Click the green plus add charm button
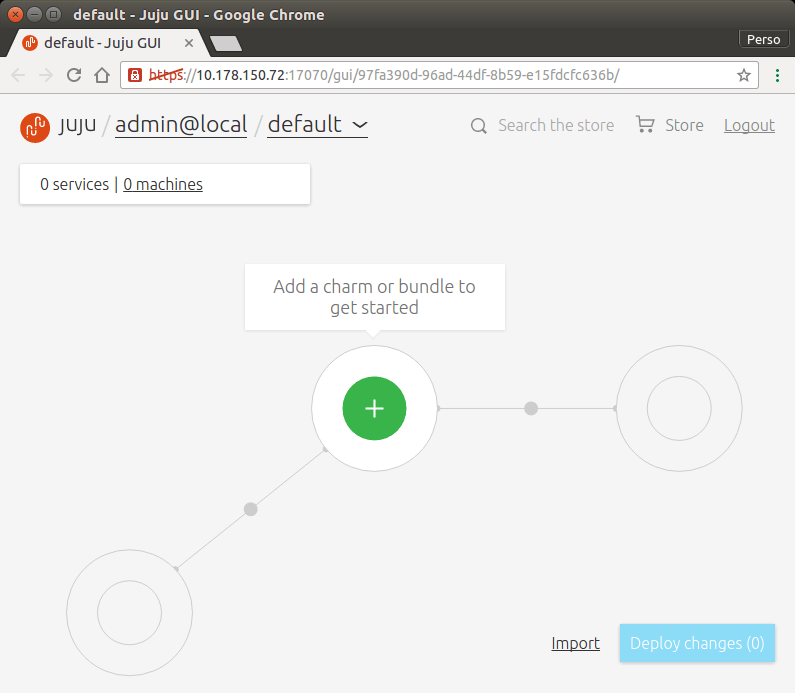 374,408
